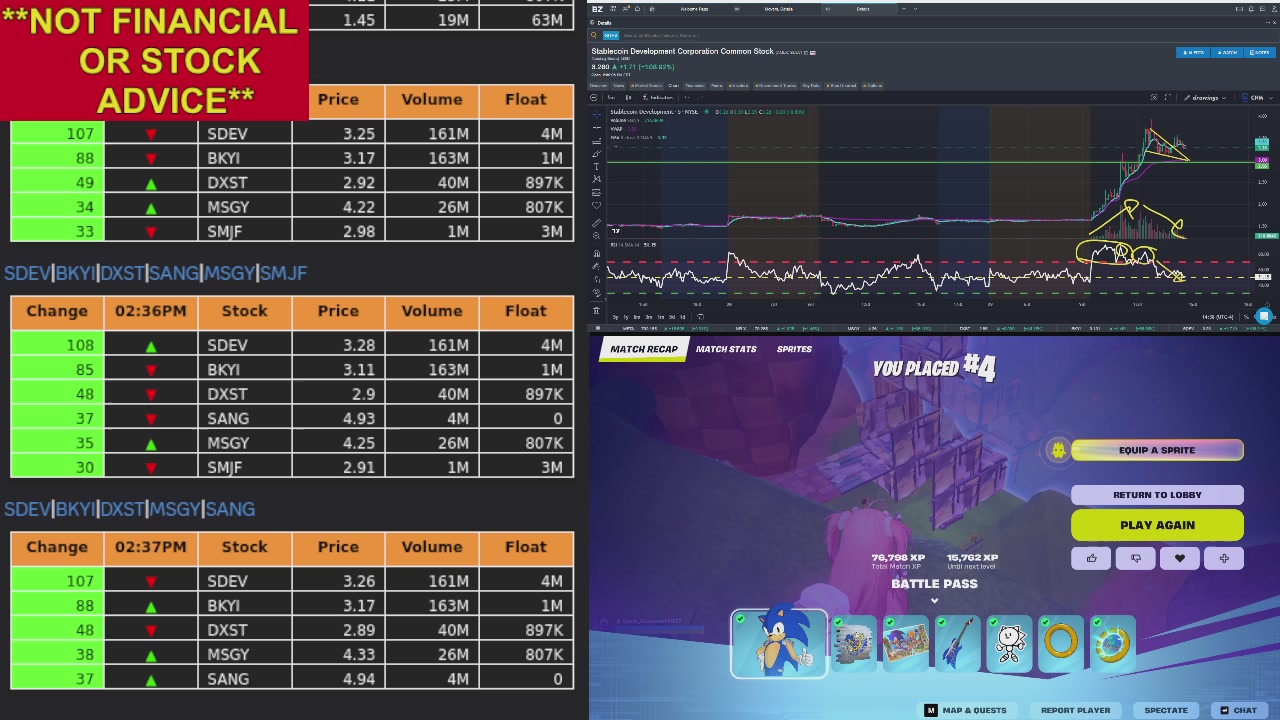
Task: Click the thumbs down dislike icon
Action: [1136, 559]
